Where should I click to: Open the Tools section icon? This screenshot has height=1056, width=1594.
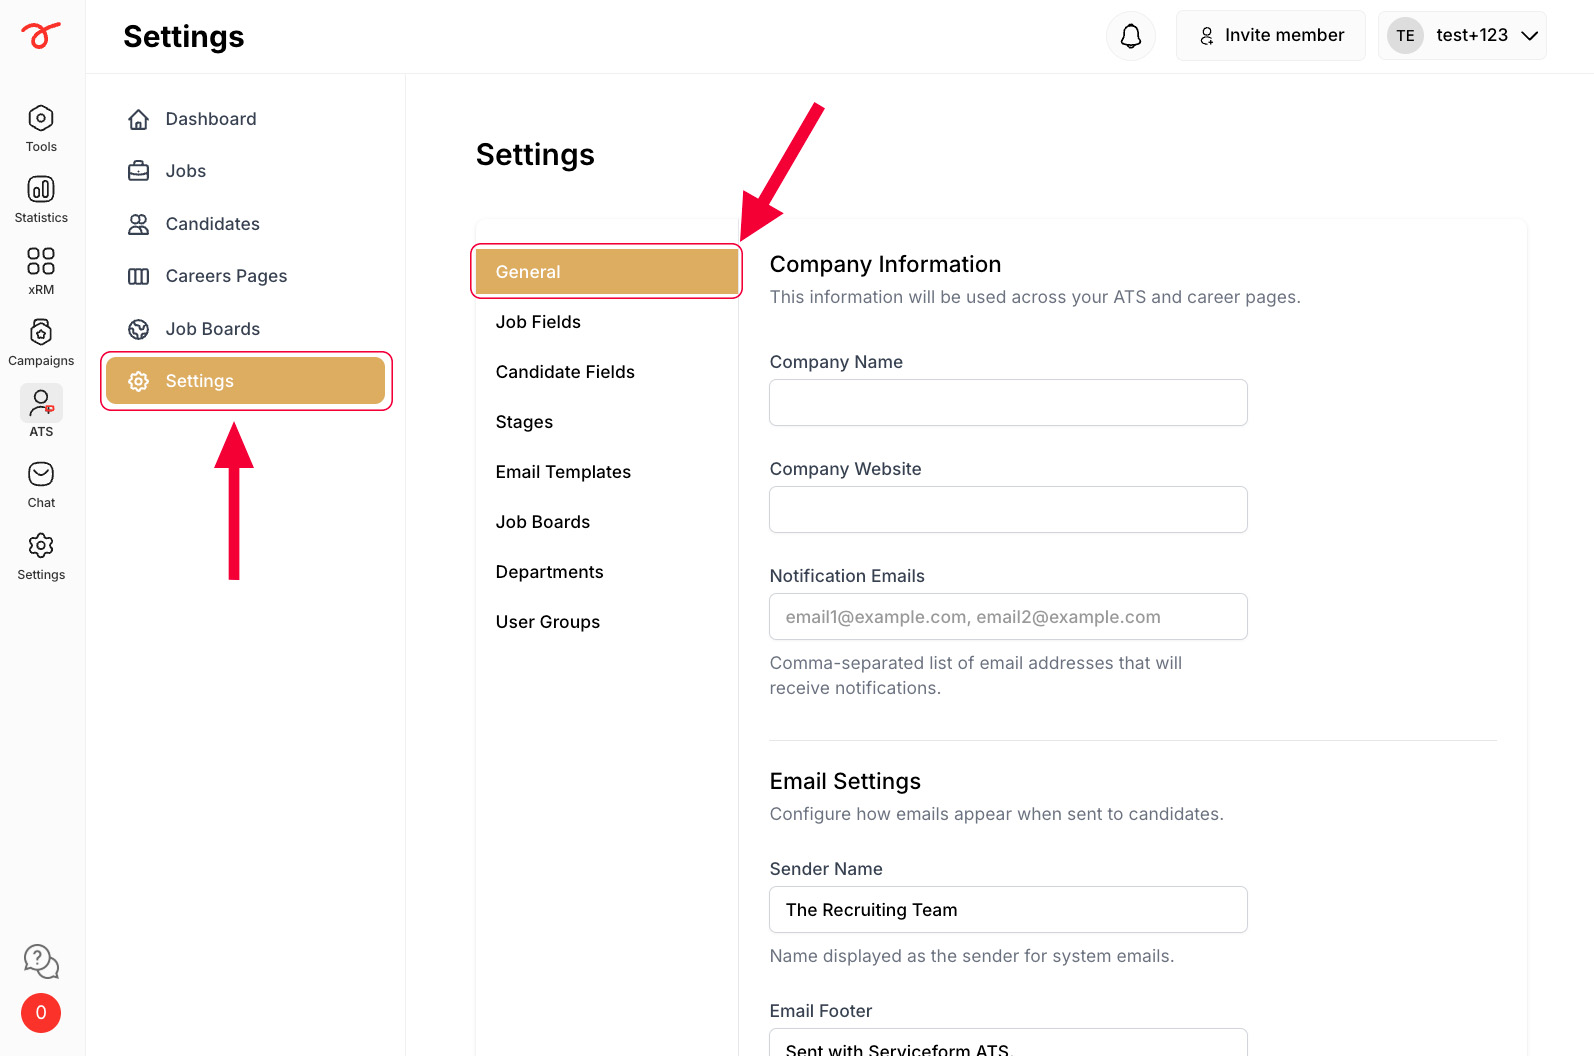[41, 118]
